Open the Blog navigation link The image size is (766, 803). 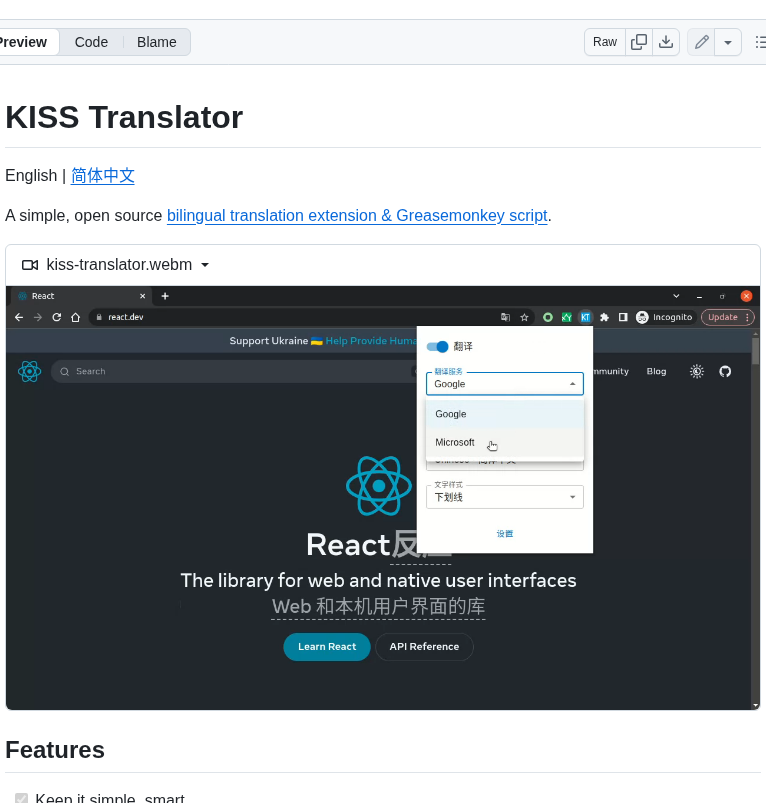coord(656,372)
